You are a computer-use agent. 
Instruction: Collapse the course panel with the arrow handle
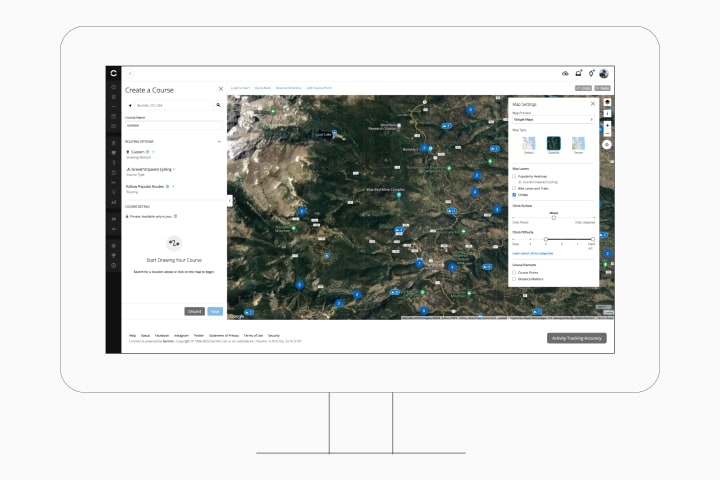pos(230,201)
